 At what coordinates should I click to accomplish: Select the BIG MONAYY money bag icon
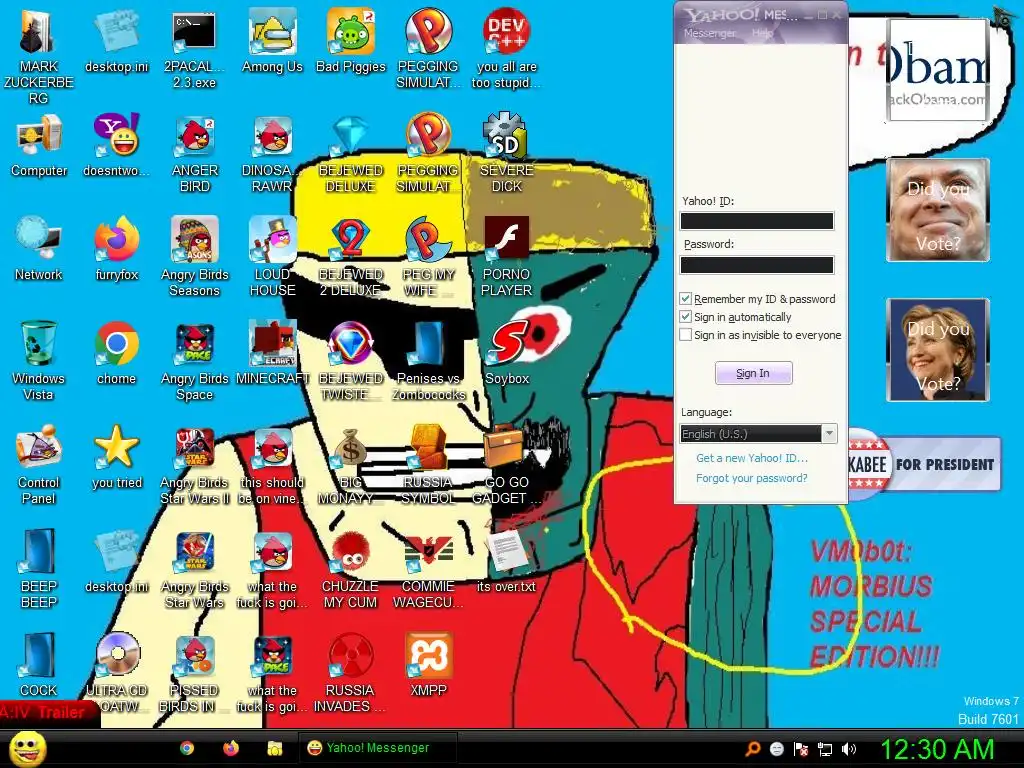(351, 464)
